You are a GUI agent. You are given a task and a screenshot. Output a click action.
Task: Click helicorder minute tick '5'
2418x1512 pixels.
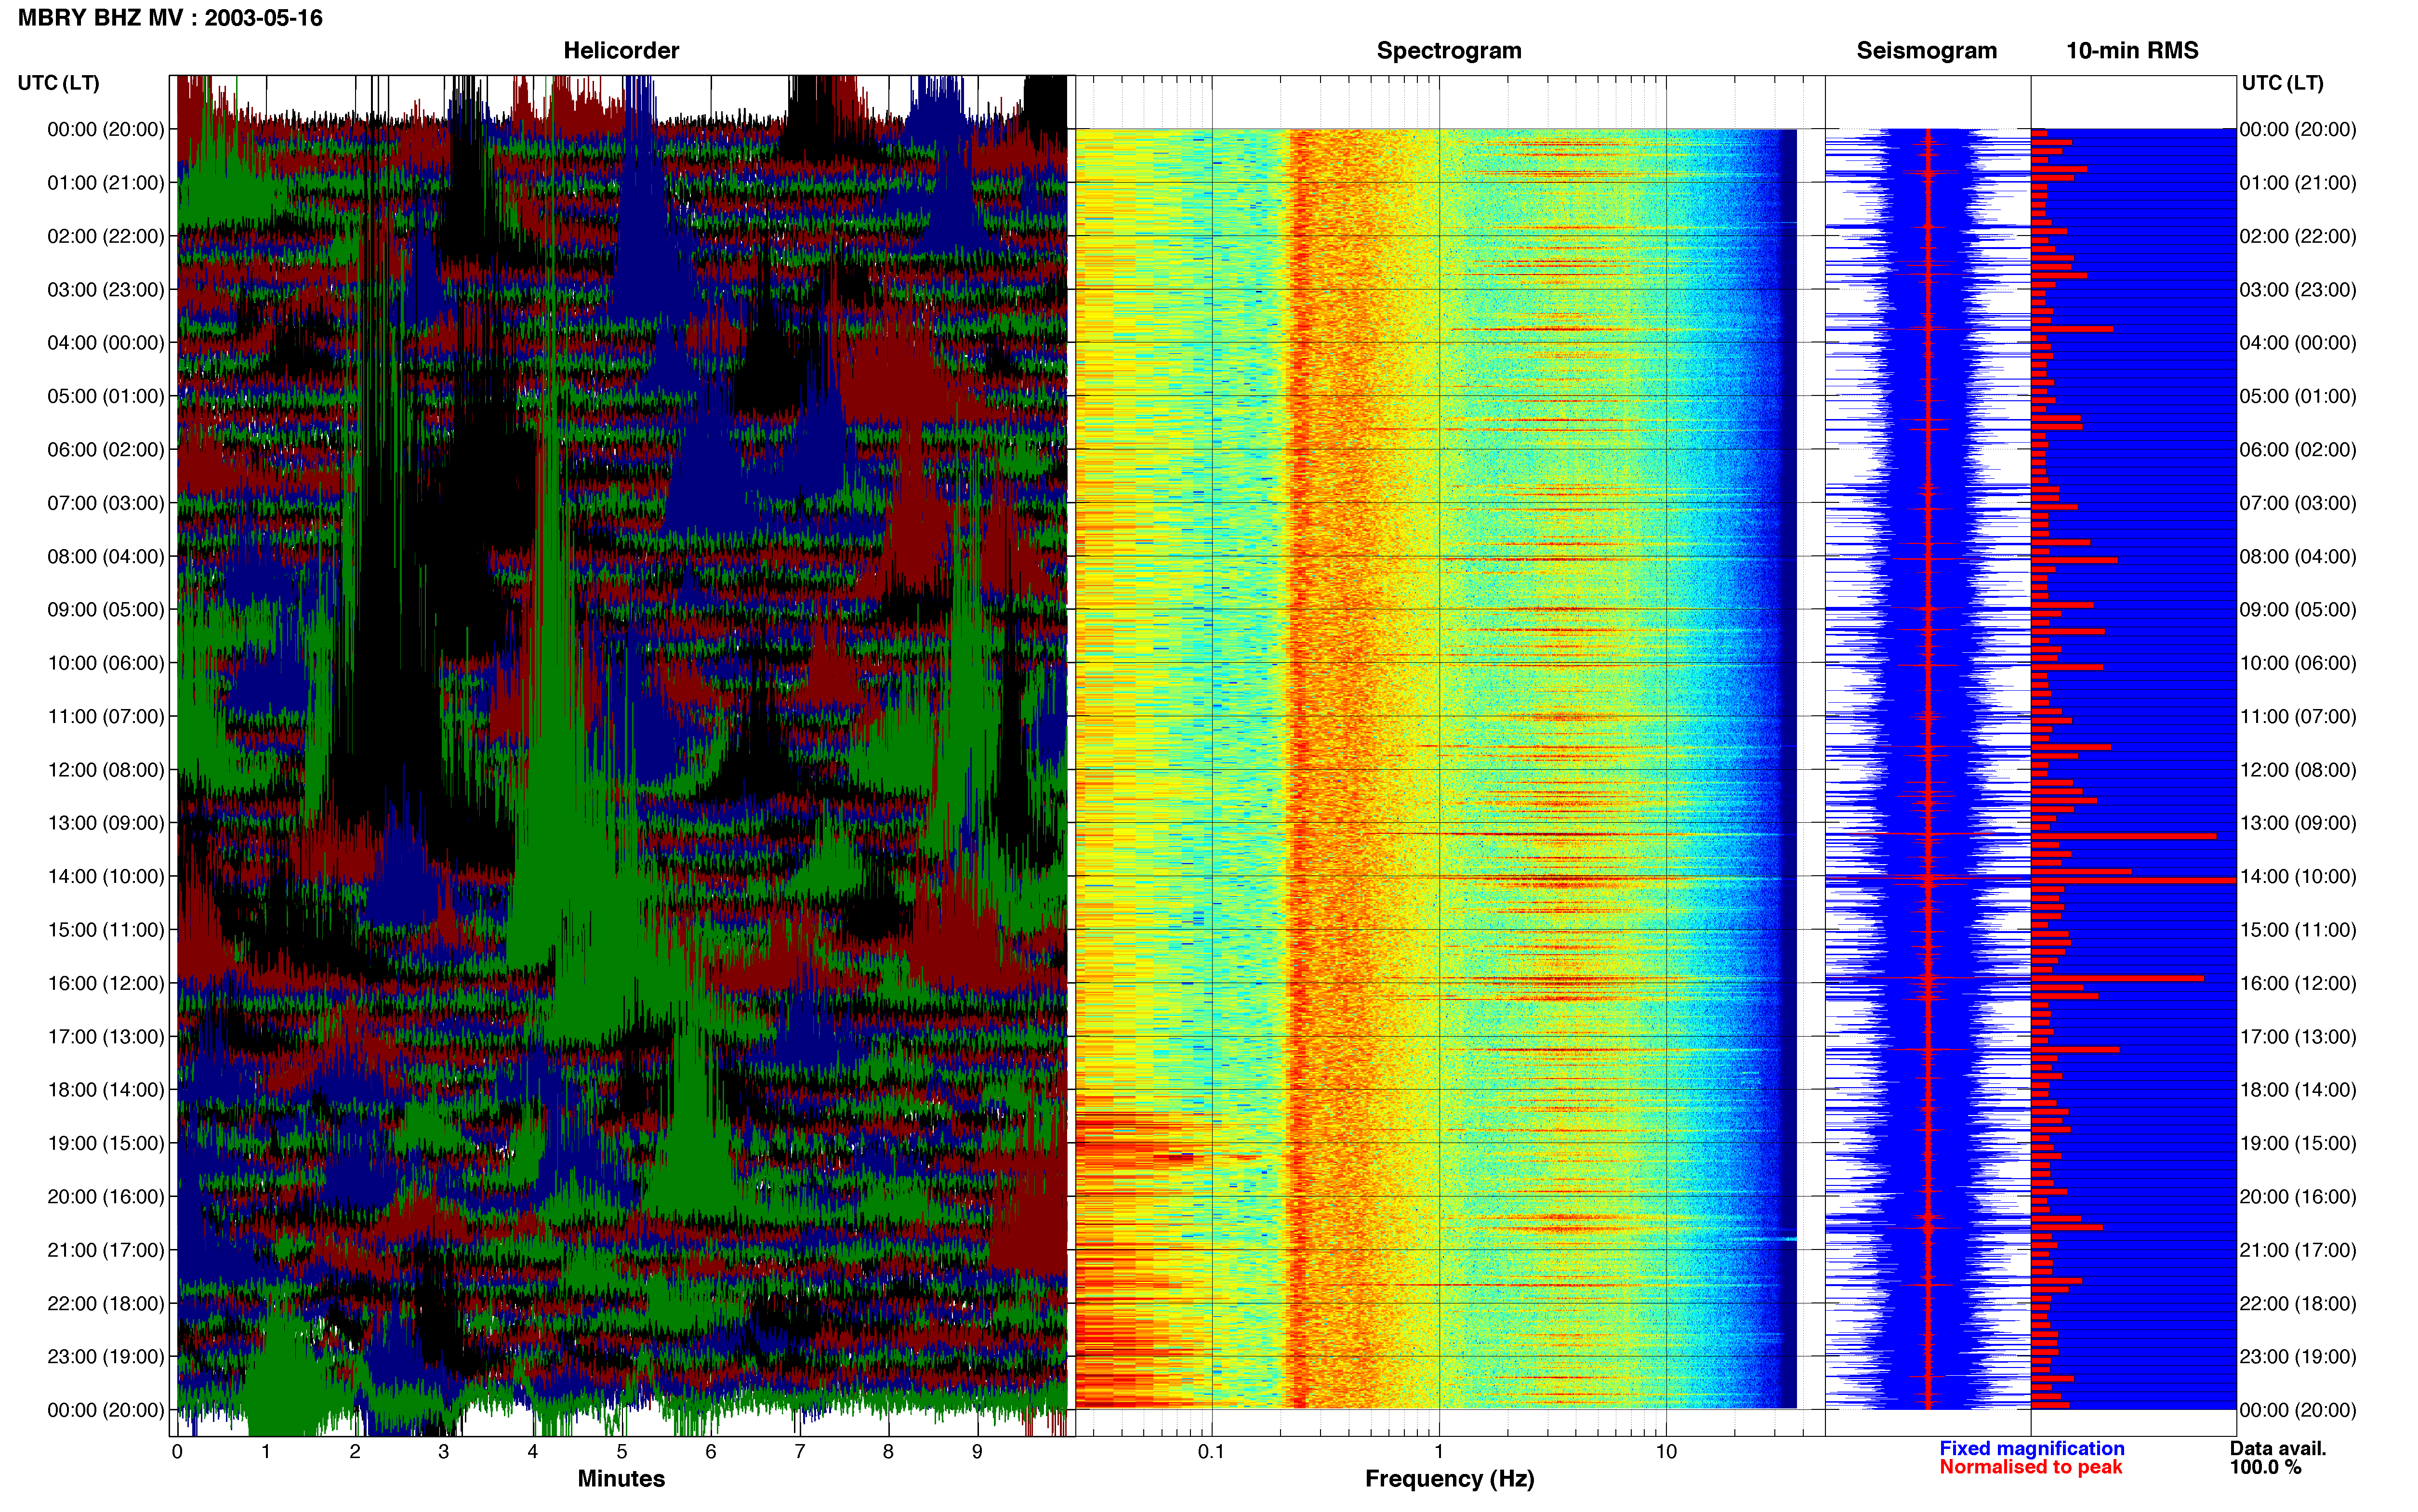622,1452
